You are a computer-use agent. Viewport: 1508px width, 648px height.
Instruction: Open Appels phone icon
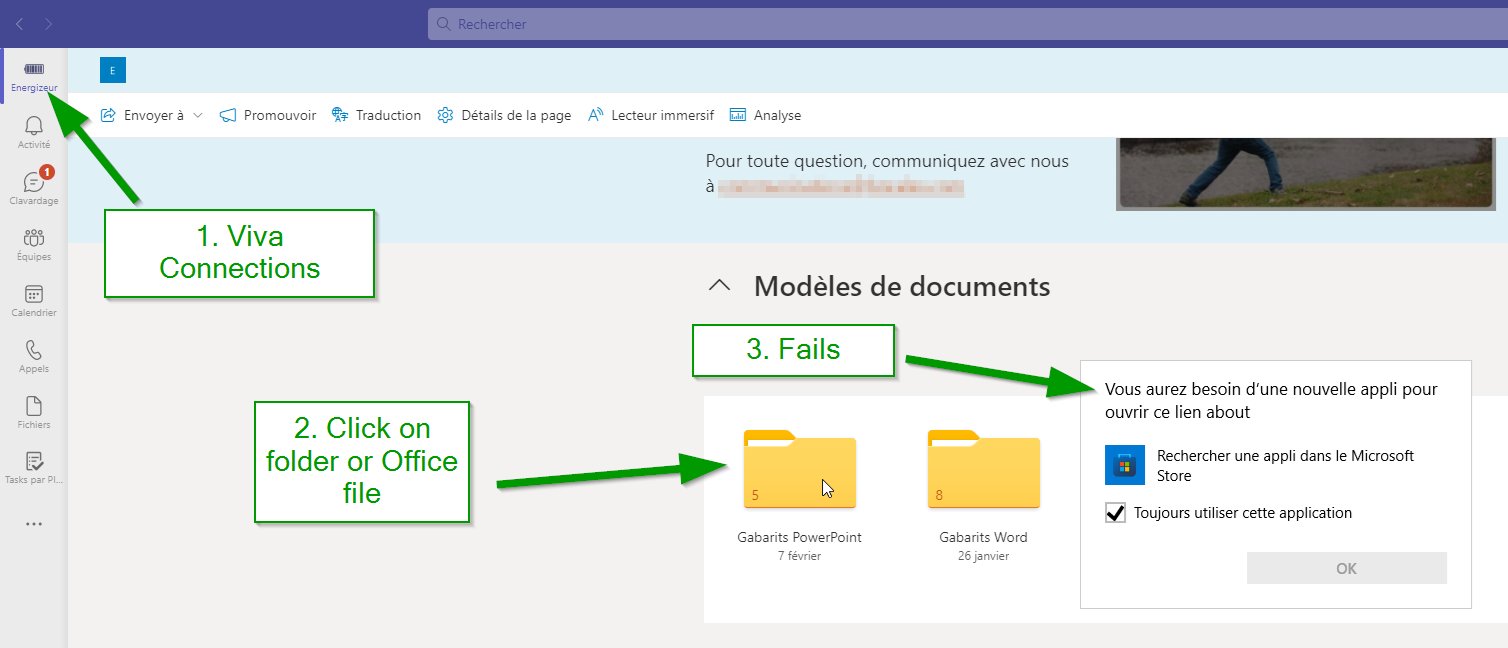34,356
